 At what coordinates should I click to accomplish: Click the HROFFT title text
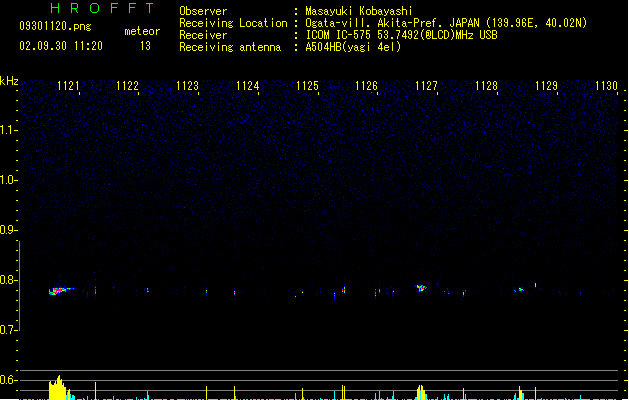point(103,8)
